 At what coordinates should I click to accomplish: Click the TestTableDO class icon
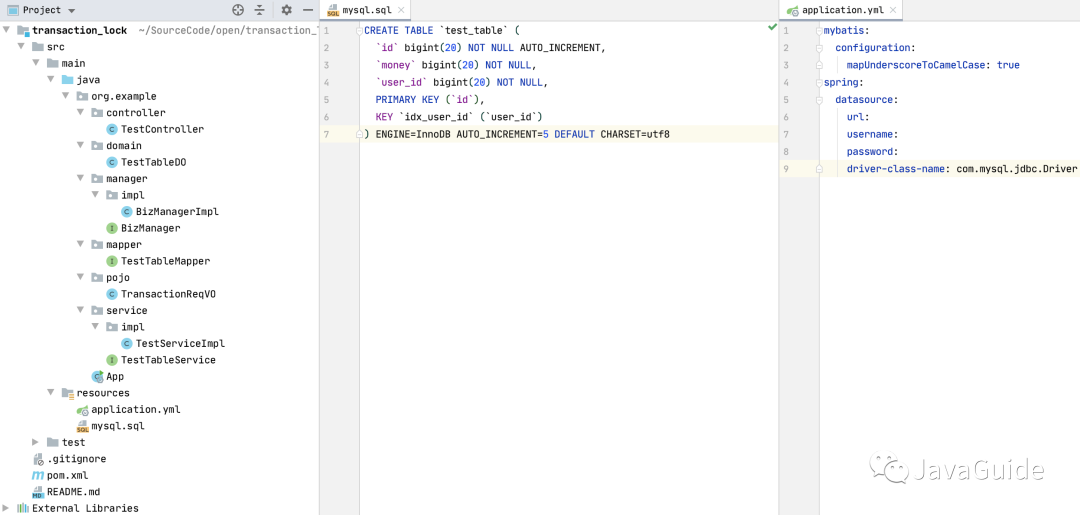112,162
